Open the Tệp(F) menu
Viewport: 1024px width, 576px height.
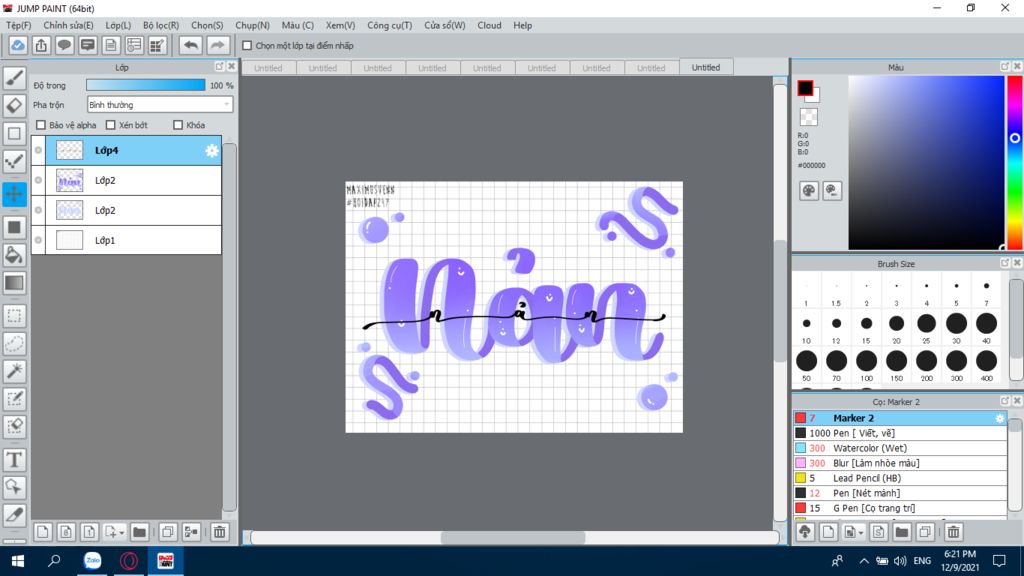[18, 25]
